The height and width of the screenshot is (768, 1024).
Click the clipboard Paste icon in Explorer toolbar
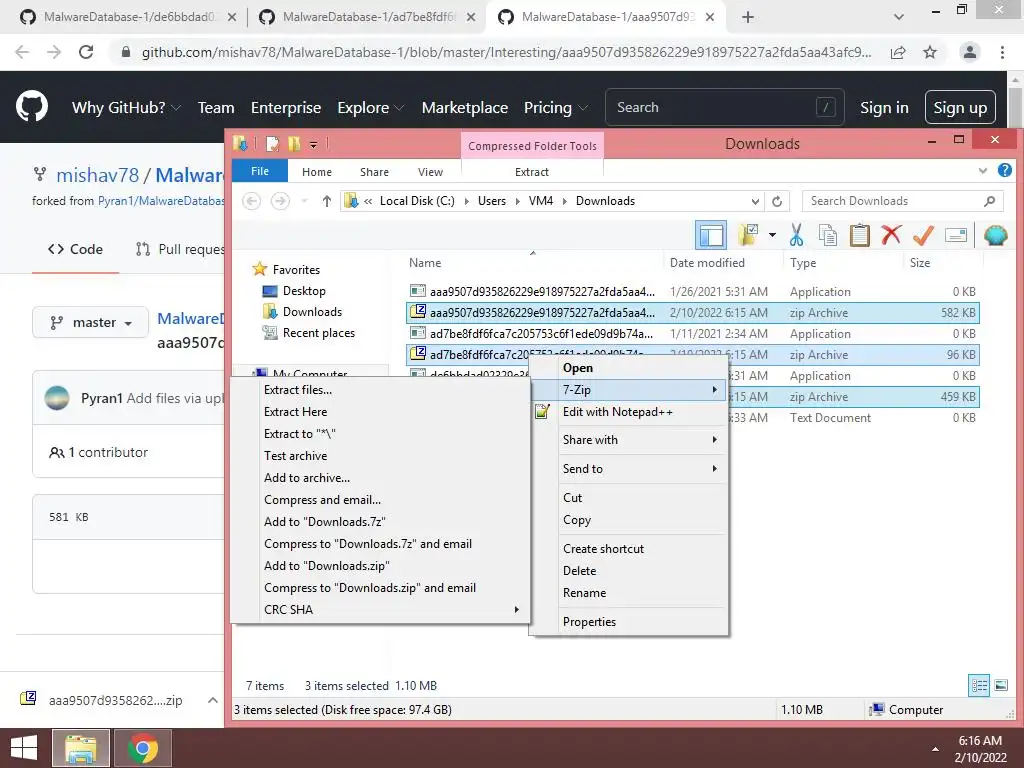pyautogui.click(x=859, y=235)
